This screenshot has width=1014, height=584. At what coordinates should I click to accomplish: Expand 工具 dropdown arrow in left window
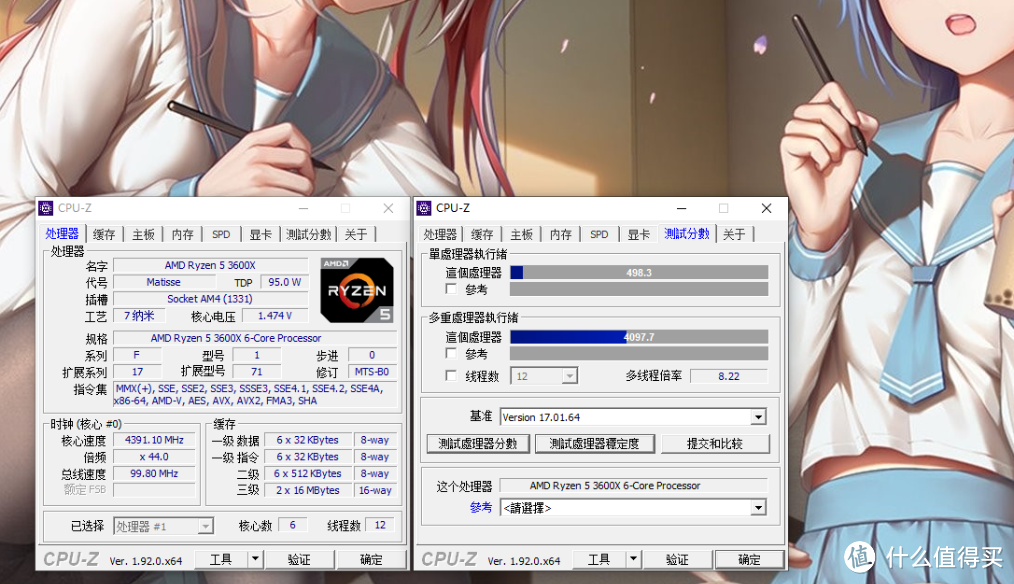[x=255, y=559]
